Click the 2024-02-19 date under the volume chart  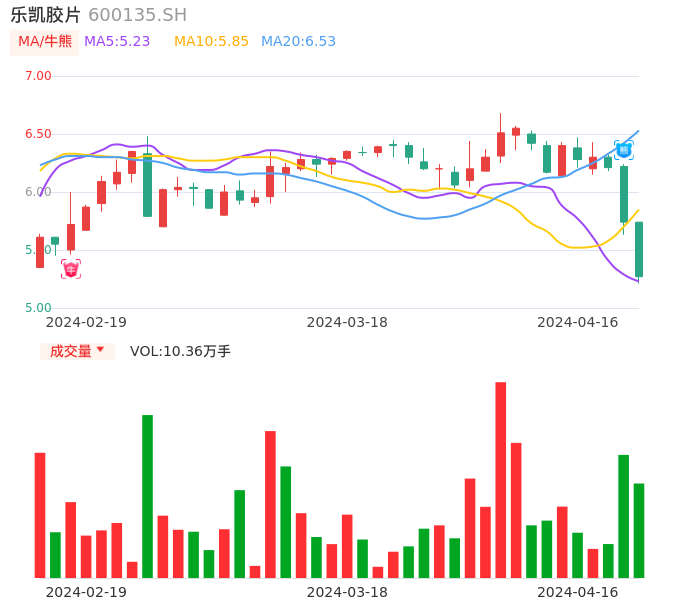click(x=86, y=592)
